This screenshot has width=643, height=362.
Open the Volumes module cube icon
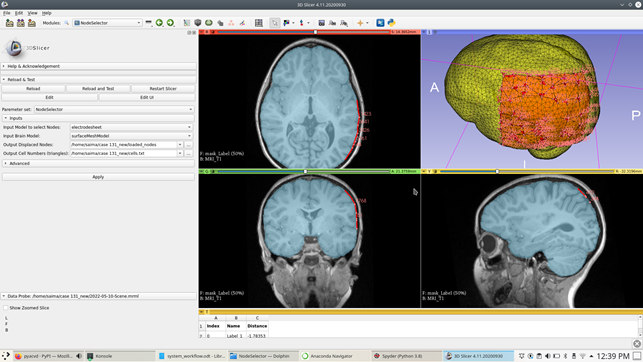[198, 23]
